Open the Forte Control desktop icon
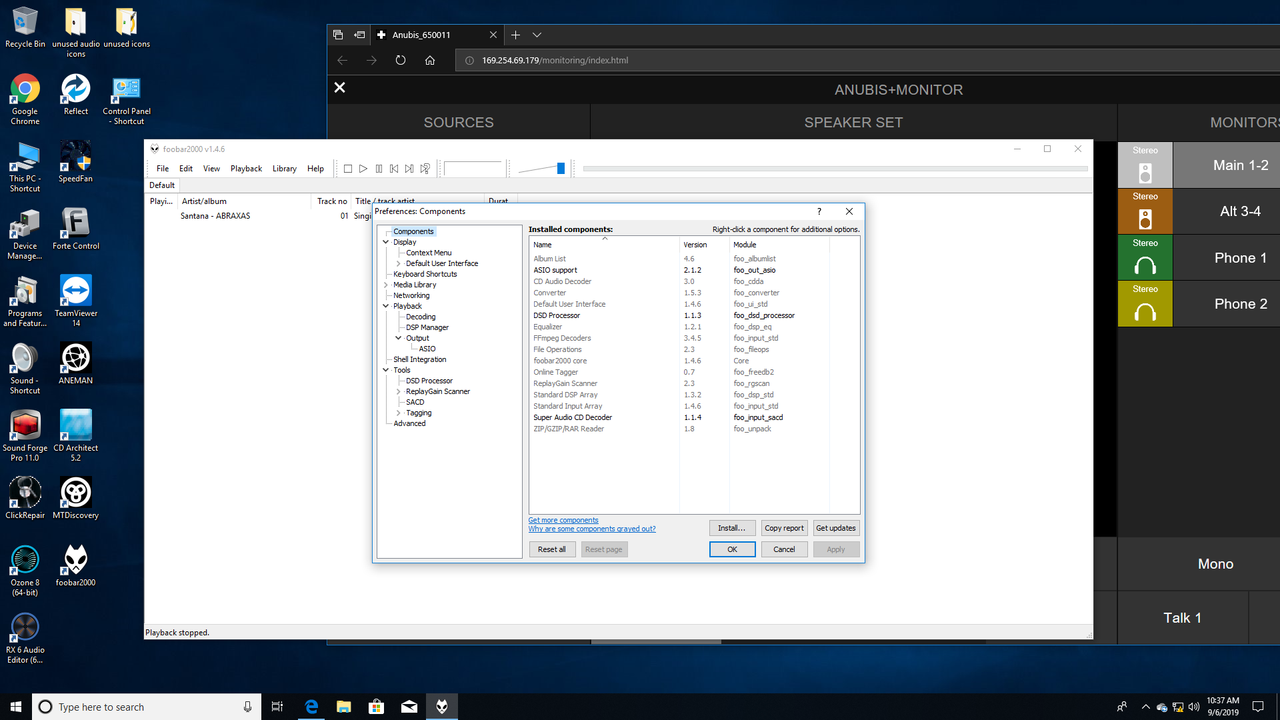Screen dimensions: 1280x720 point(76,229)
